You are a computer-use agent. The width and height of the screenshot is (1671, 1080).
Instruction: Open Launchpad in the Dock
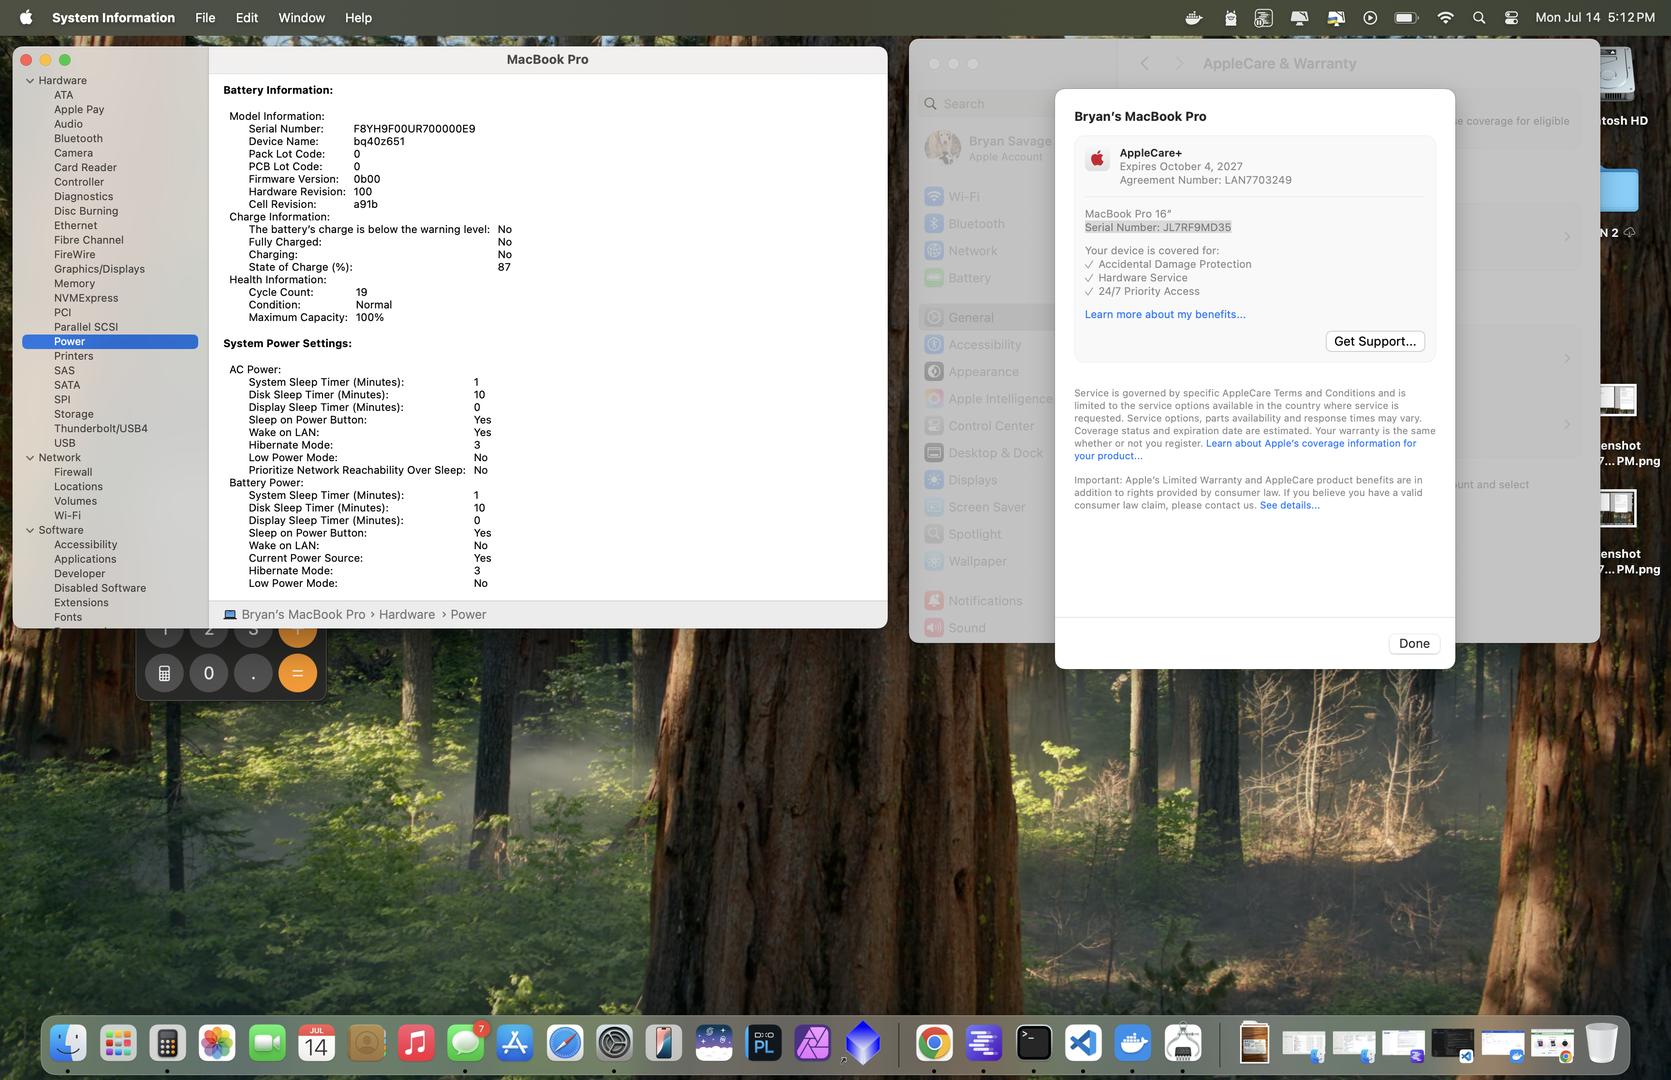118,1044
